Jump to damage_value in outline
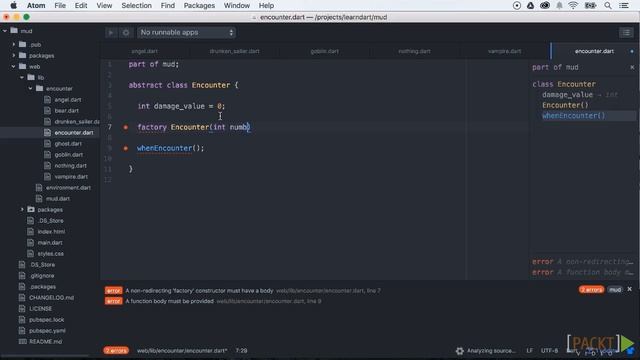Screen dimensions: 640x360 (567, 95)
